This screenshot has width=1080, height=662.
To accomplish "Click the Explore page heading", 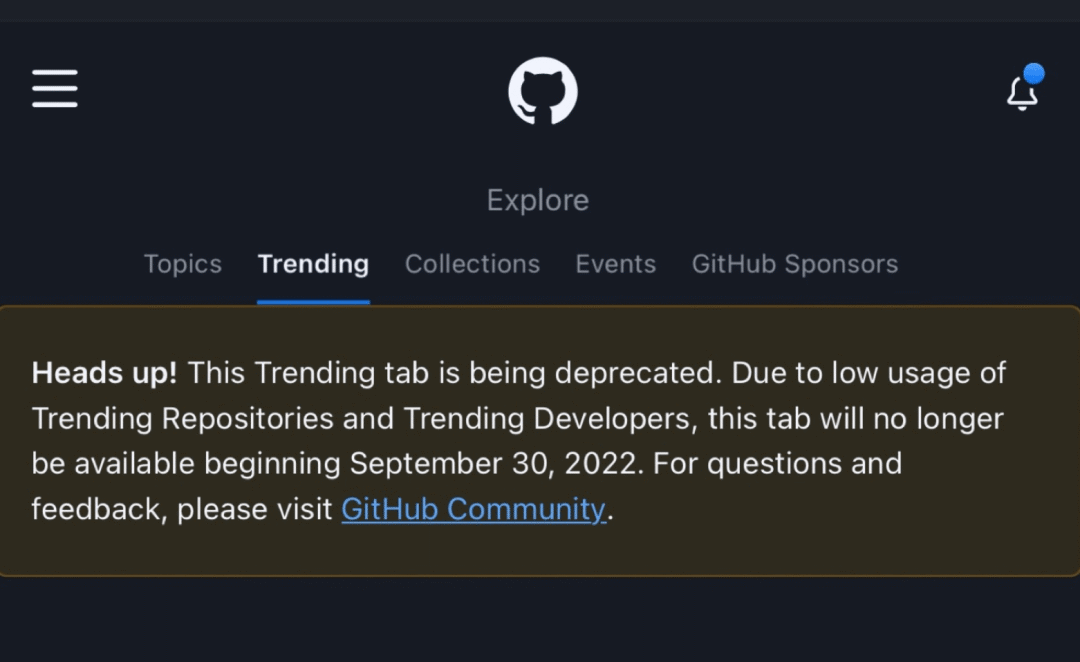I will pyautogui.click(x=538, y=200).
